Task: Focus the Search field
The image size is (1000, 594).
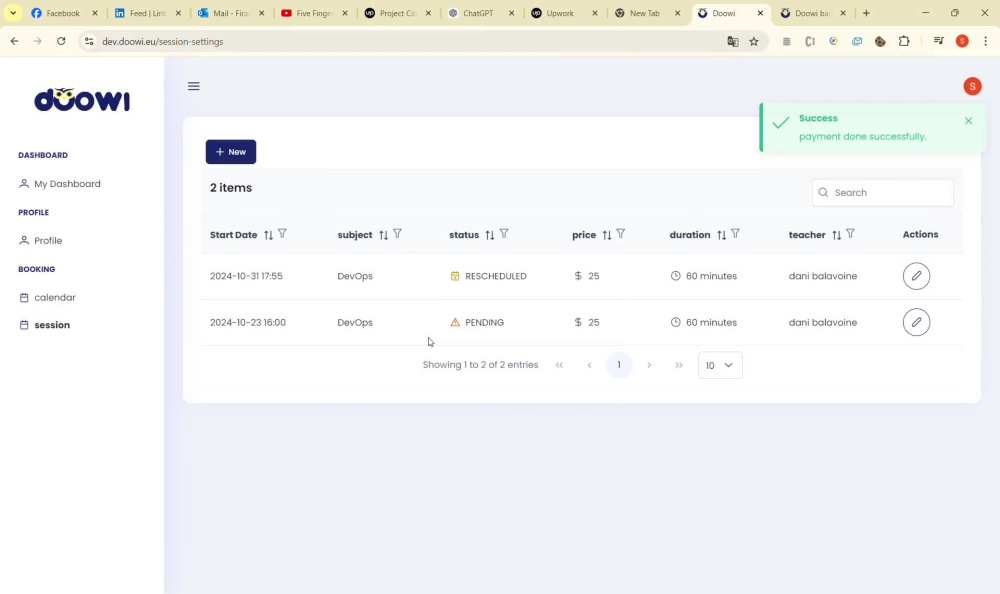Action: (883, 193)
